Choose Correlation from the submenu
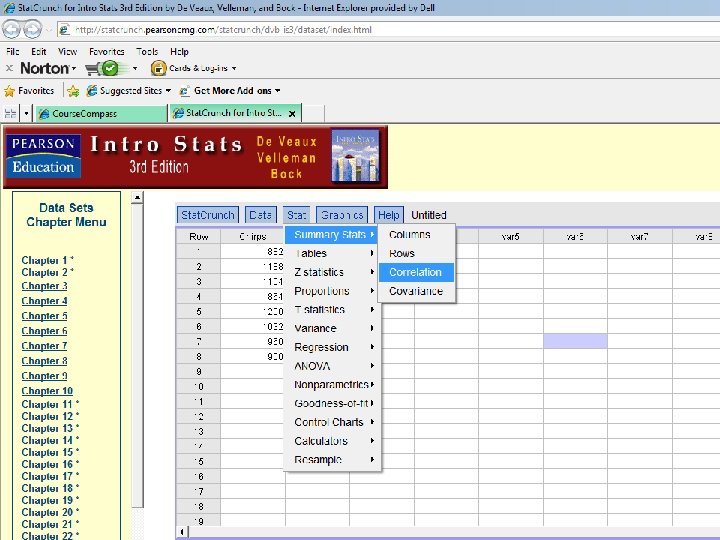Viewport: 720px width, 540px height. coord(416,272)
